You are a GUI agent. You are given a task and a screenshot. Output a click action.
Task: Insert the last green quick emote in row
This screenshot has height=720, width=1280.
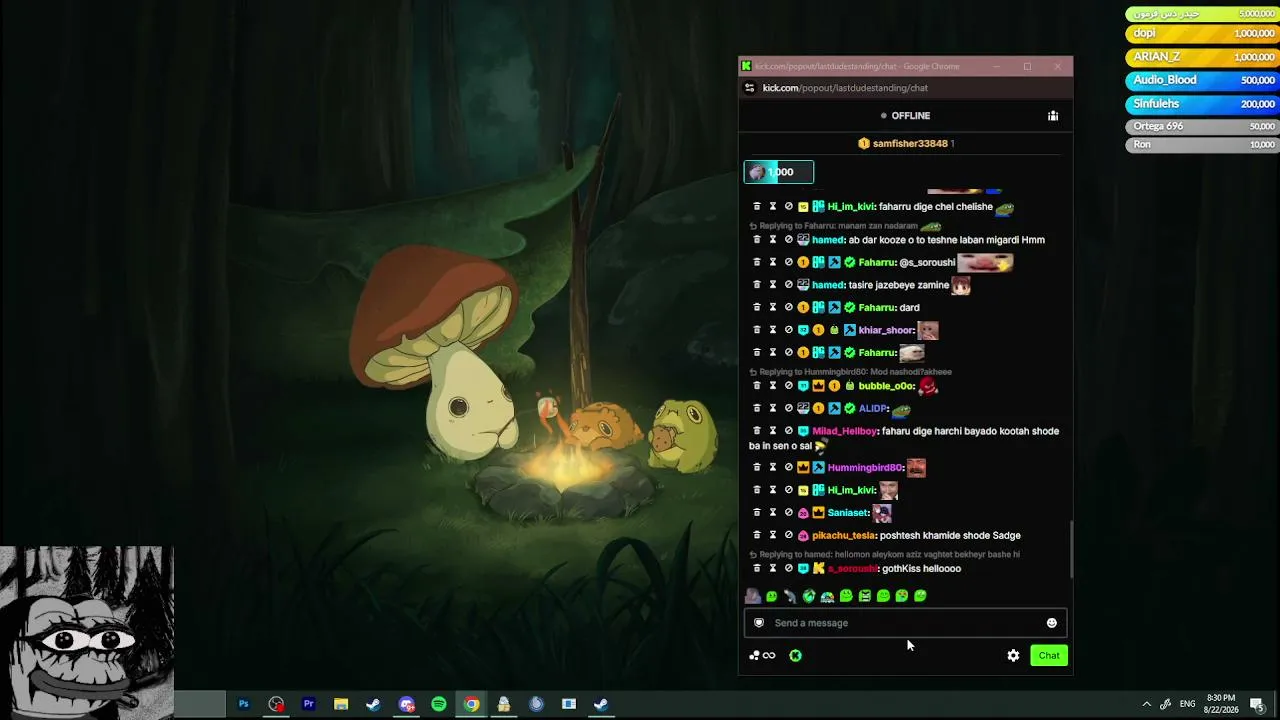[x=920, y=596]
